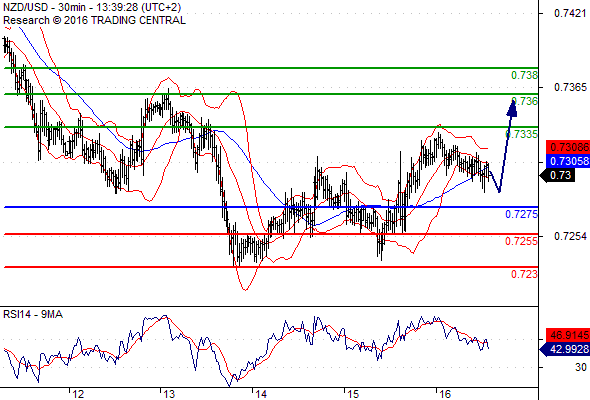Image resolution: width=590 pixels, height=400 pixels.
Task: Select the 0.7335 resistance level label
Action: tap(522, 134)
